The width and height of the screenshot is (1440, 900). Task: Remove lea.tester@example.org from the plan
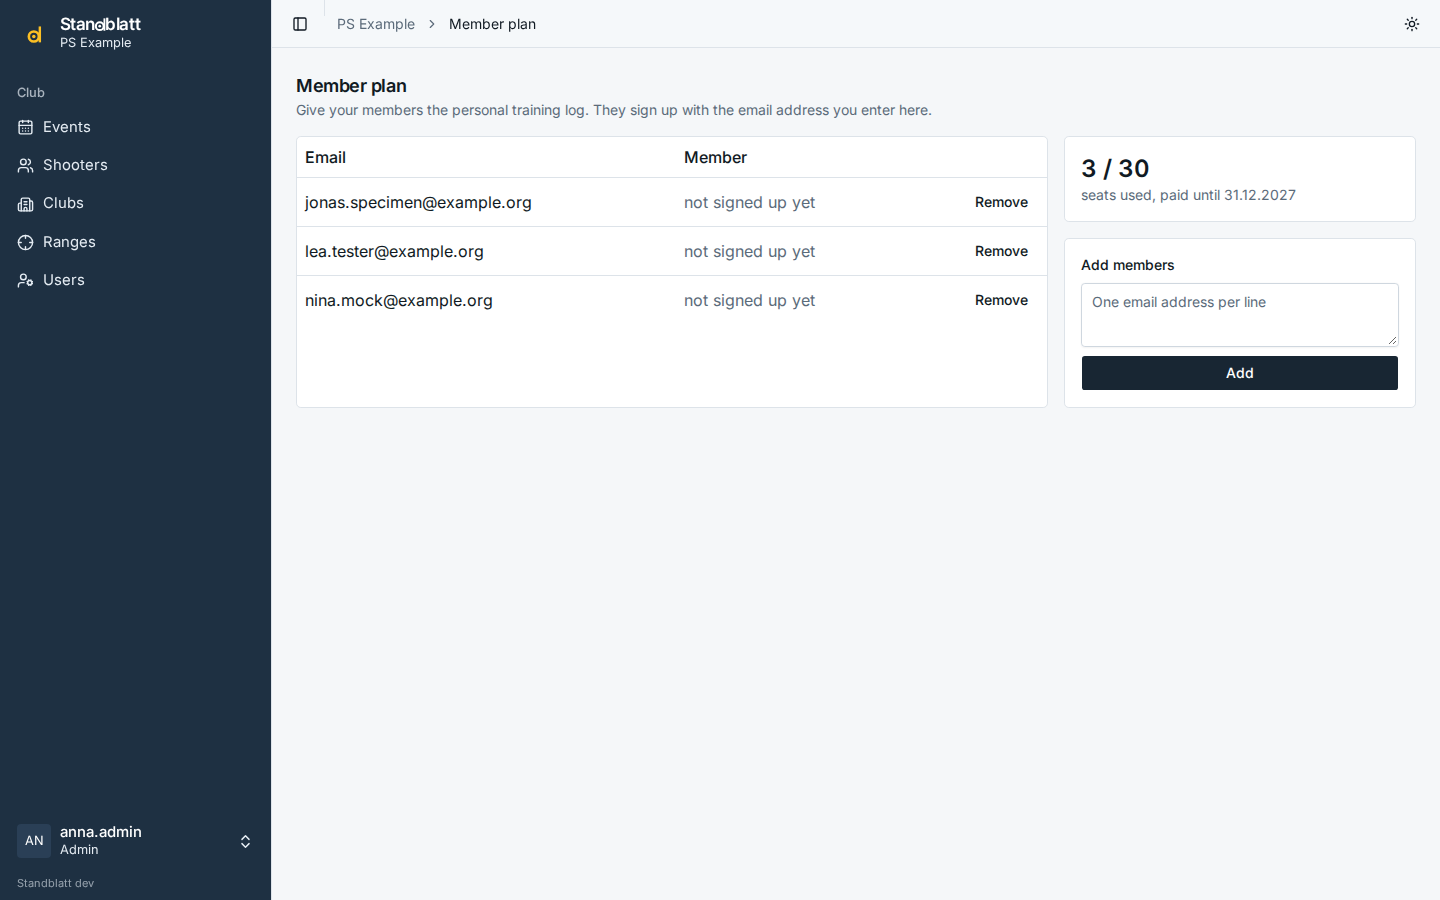1001,251
